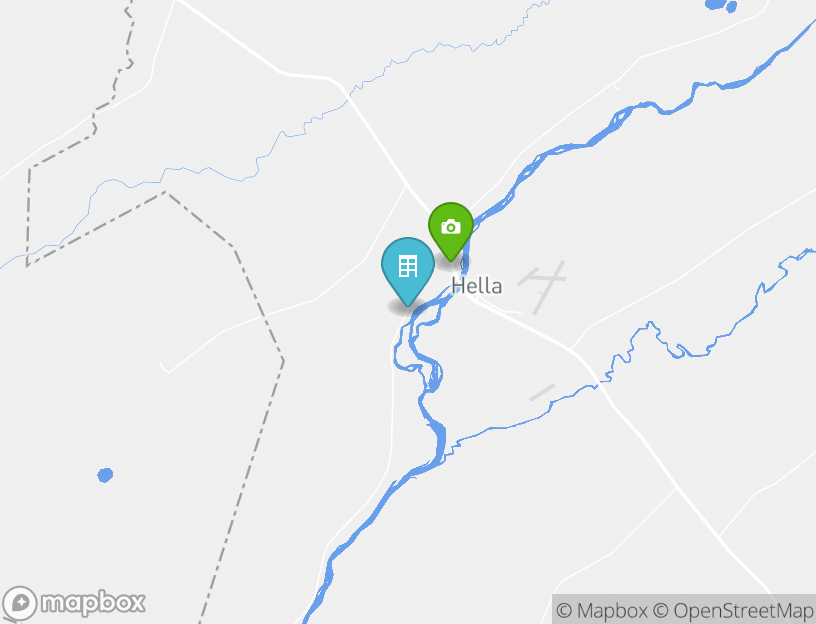Image resolution: width=816 pixels, height=624 pixels.
Task: Click the road fork just above the camera marker
Action: tap(407, 185)
